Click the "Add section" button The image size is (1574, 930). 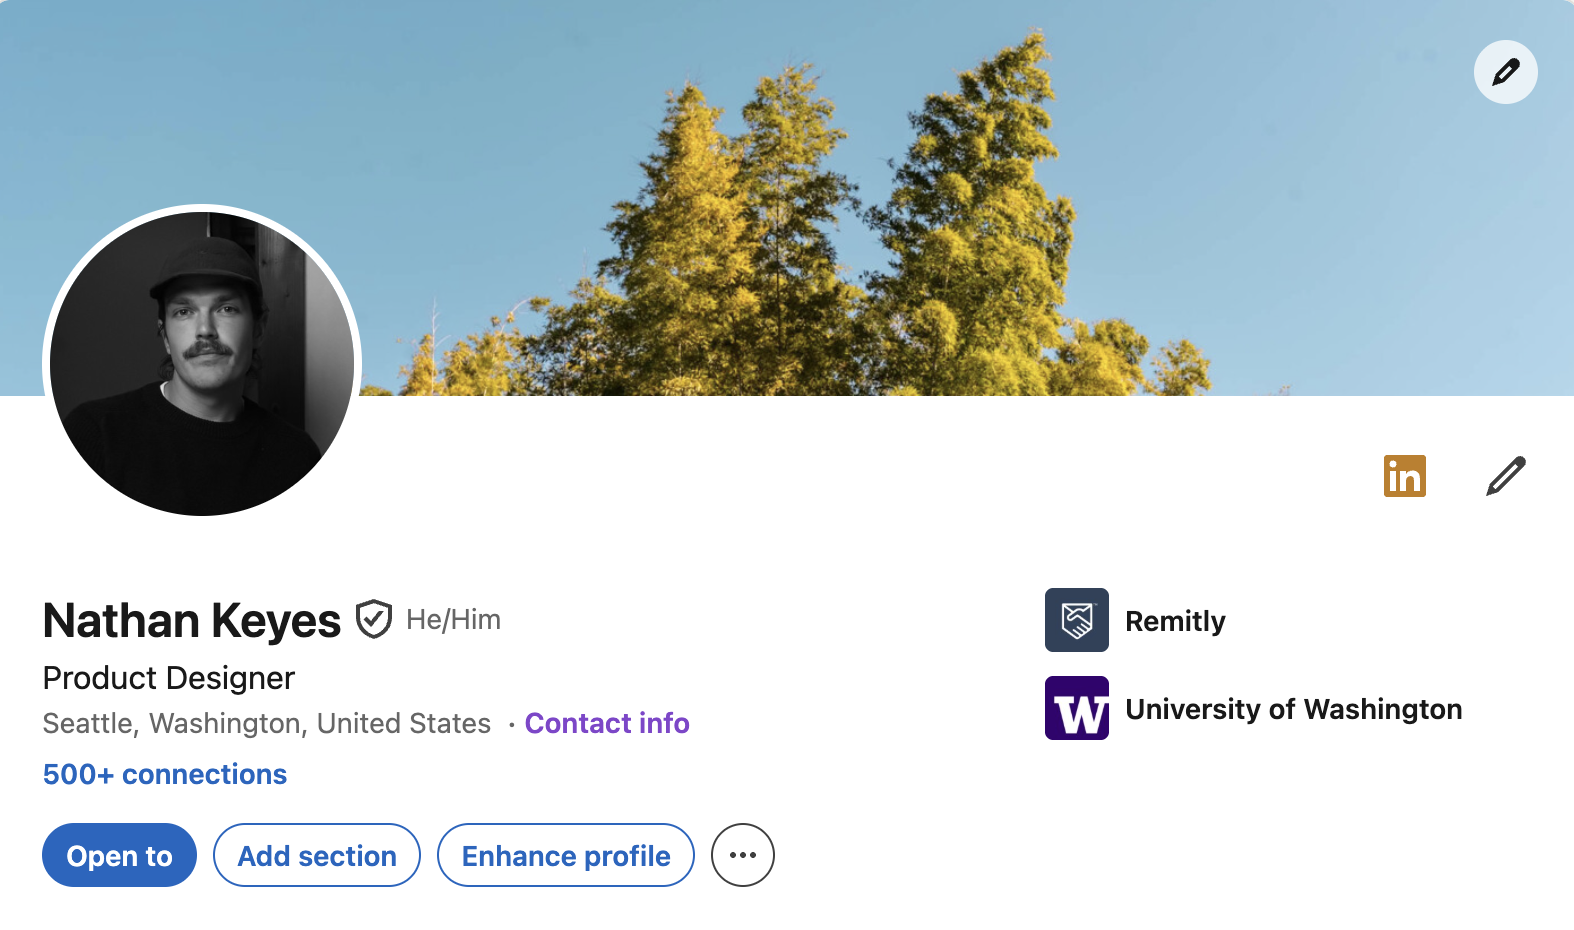tap(316, 855)
